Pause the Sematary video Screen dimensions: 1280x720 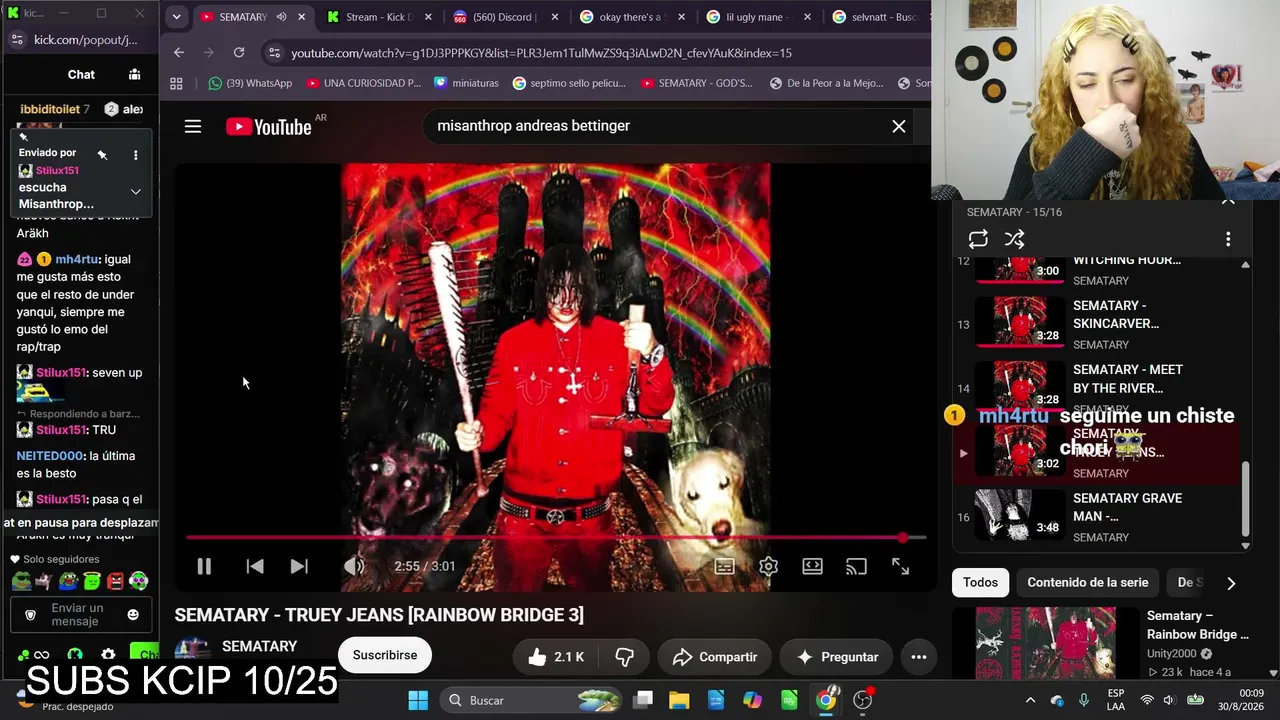coord(204,566)
